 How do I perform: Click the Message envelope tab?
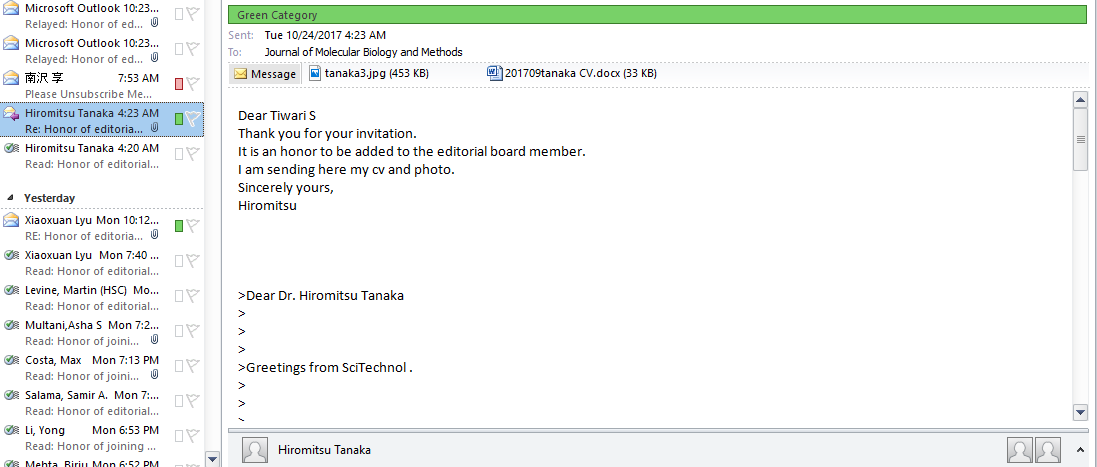coord(264,73)
